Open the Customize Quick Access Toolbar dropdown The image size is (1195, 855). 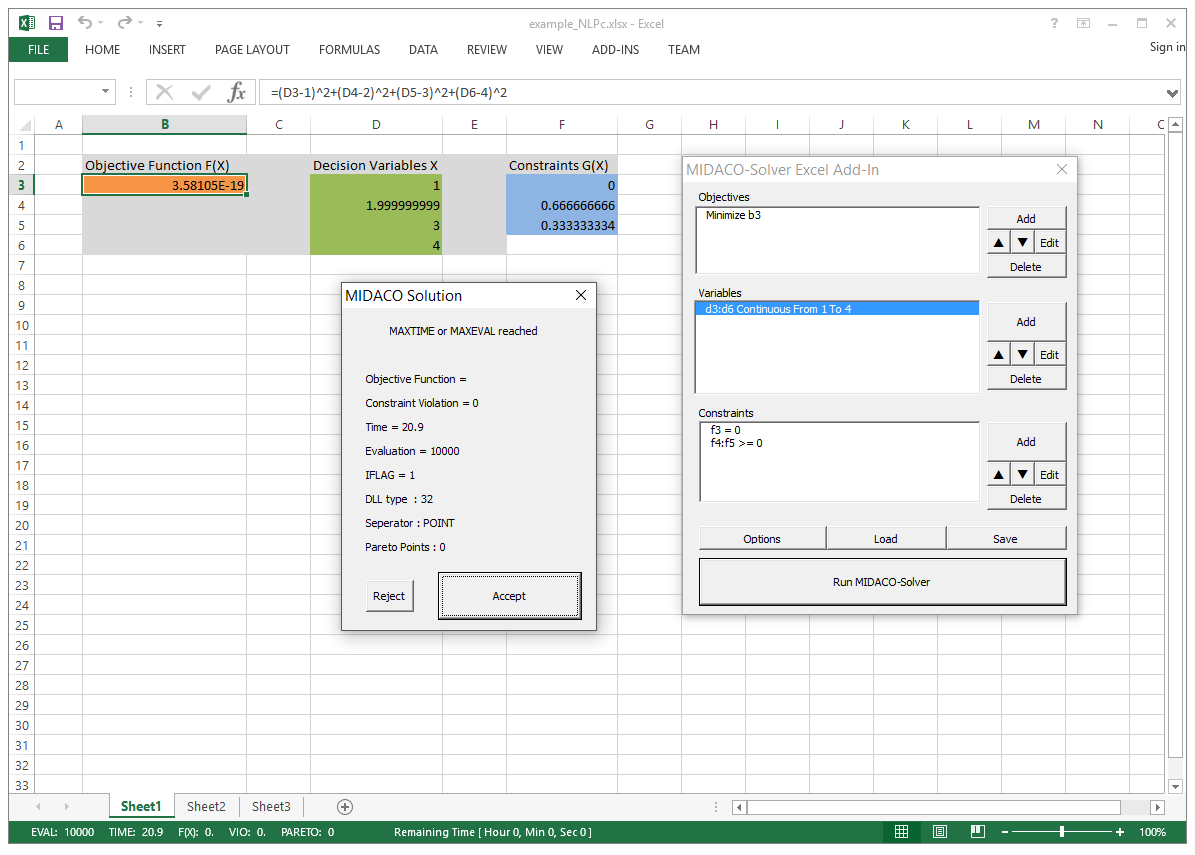[x=159, y=24]
